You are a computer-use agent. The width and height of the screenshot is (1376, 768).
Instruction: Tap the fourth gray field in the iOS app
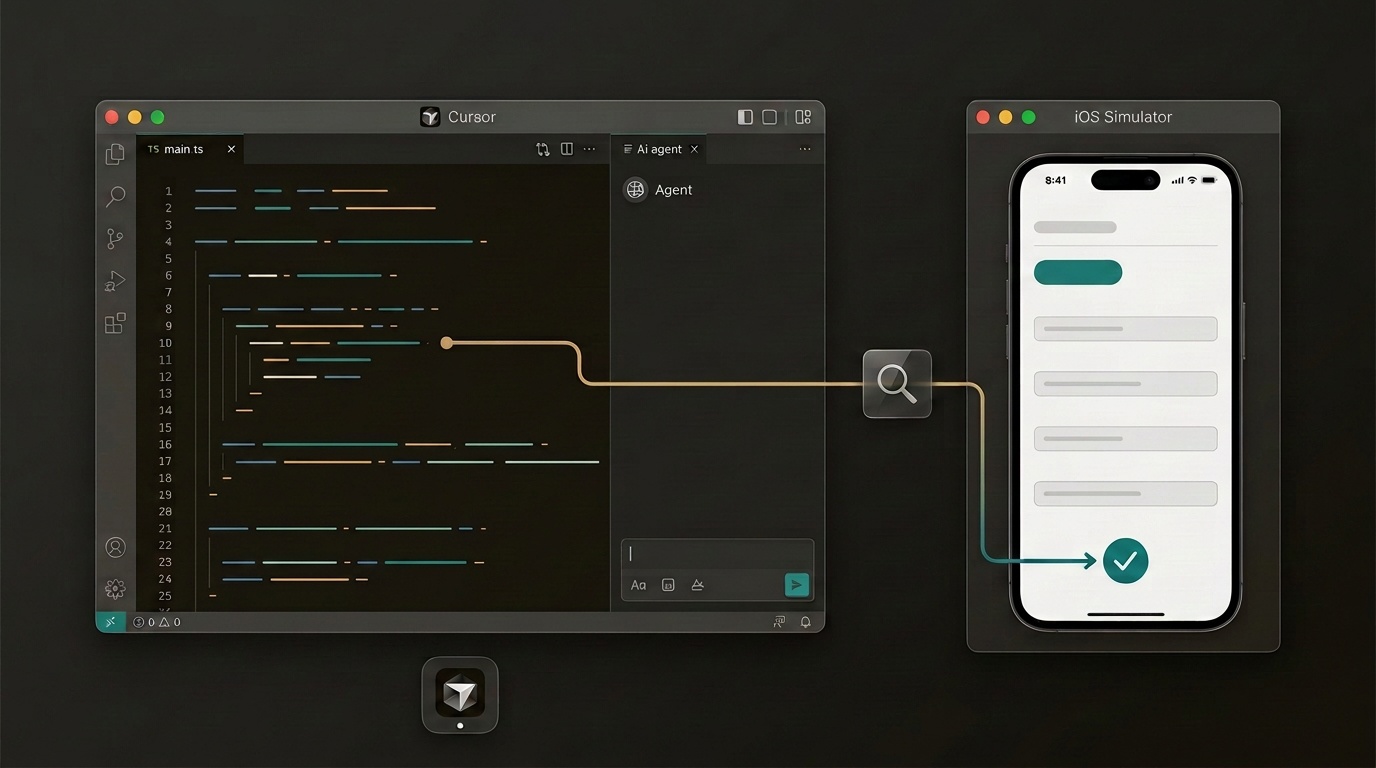click(x=1125, y=493)
